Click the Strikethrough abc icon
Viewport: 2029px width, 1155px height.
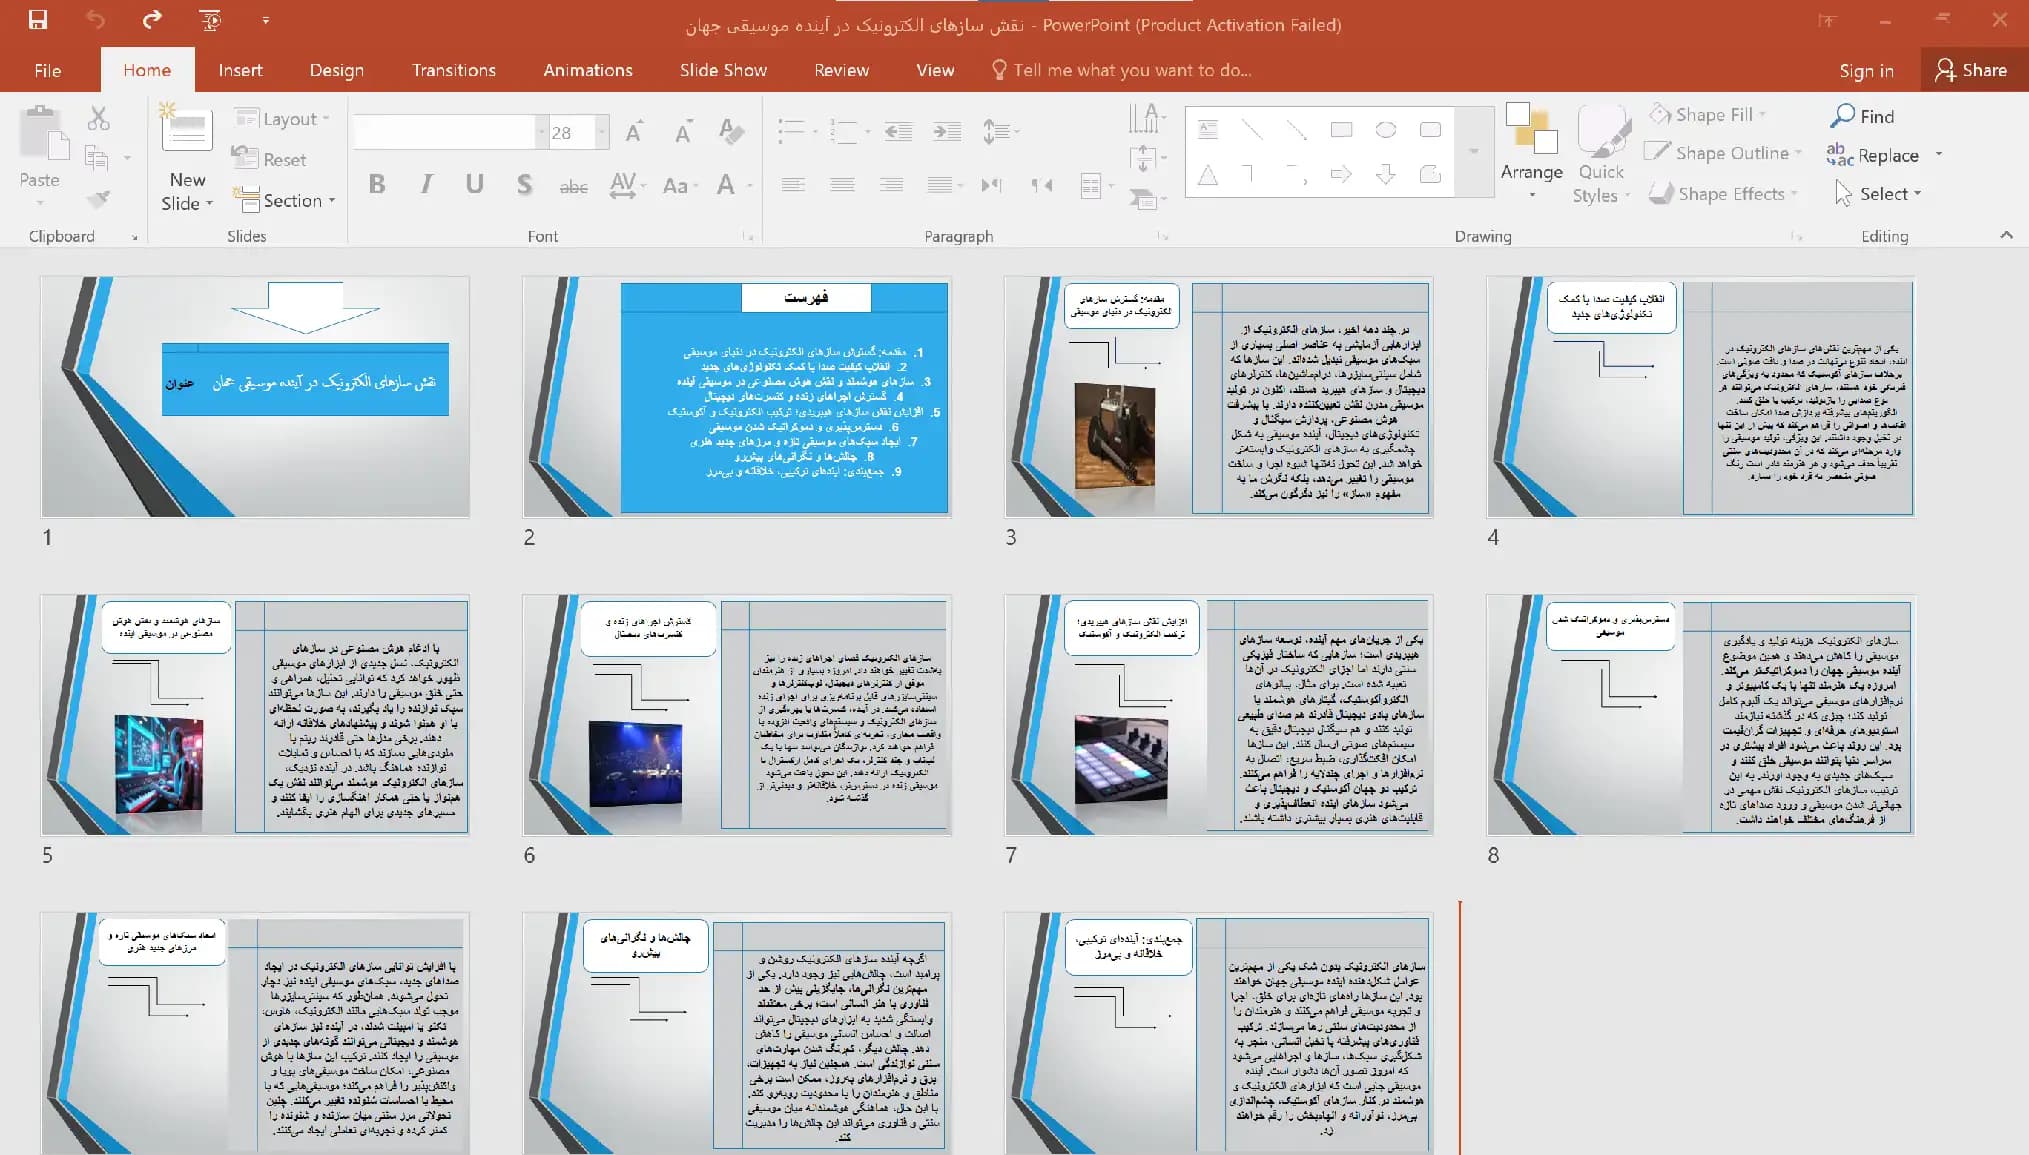click(x=573, y=185)
